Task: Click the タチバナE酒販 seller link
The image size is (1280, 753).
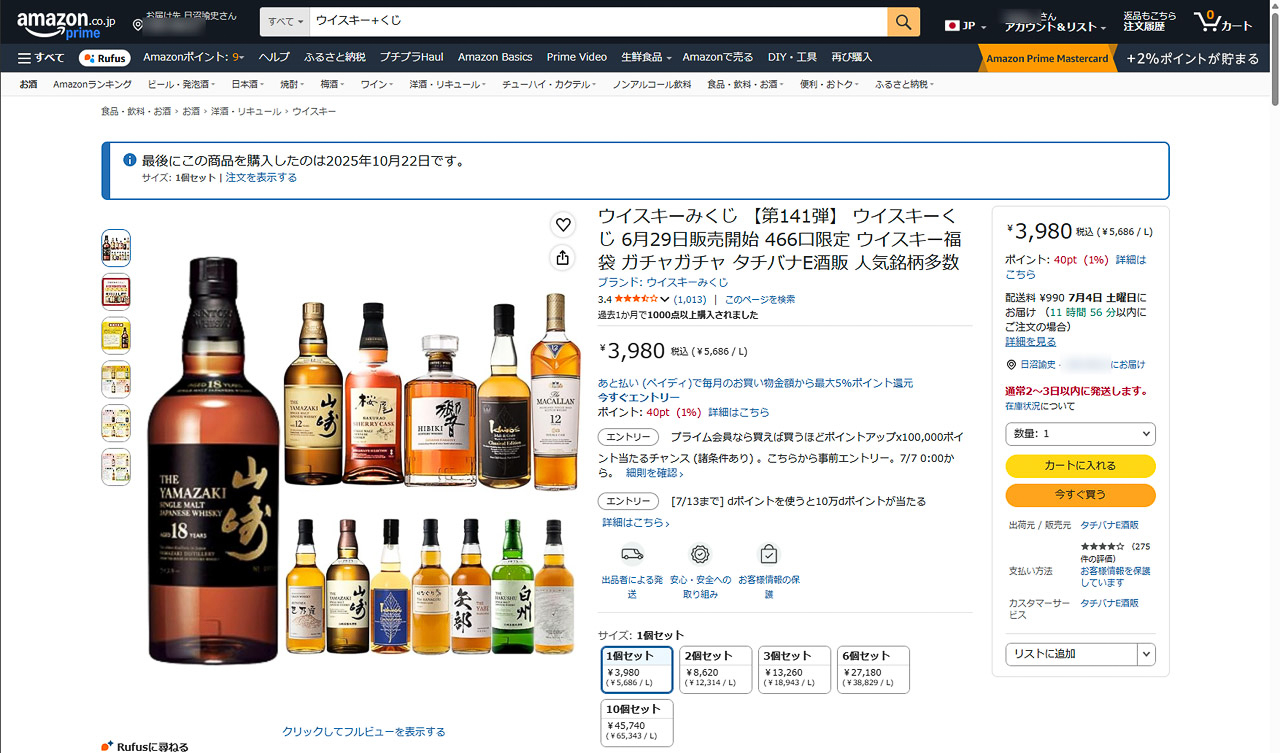Action: tap(1109, 525)
